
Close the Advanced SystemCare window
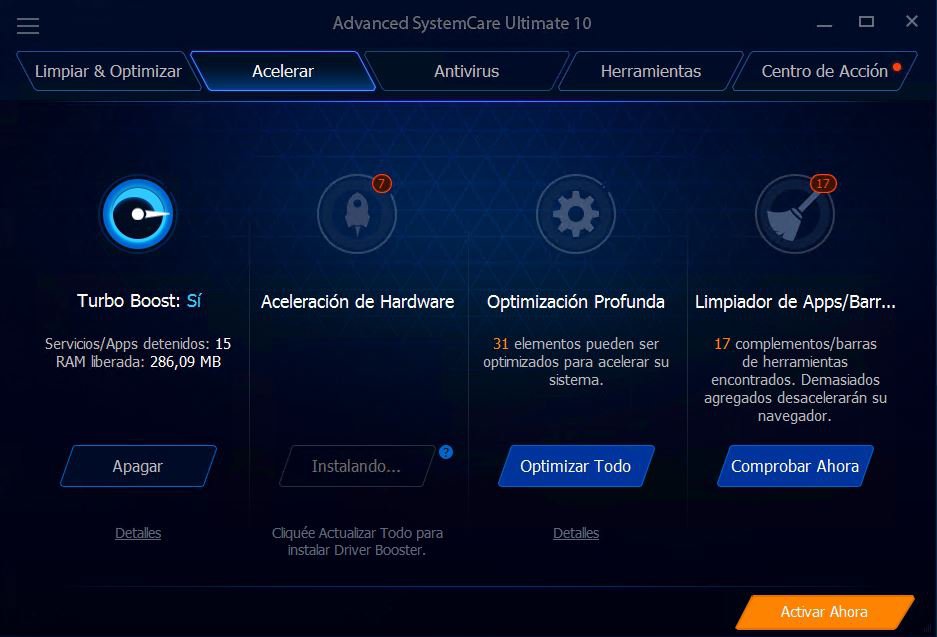[x=911, y=22]
